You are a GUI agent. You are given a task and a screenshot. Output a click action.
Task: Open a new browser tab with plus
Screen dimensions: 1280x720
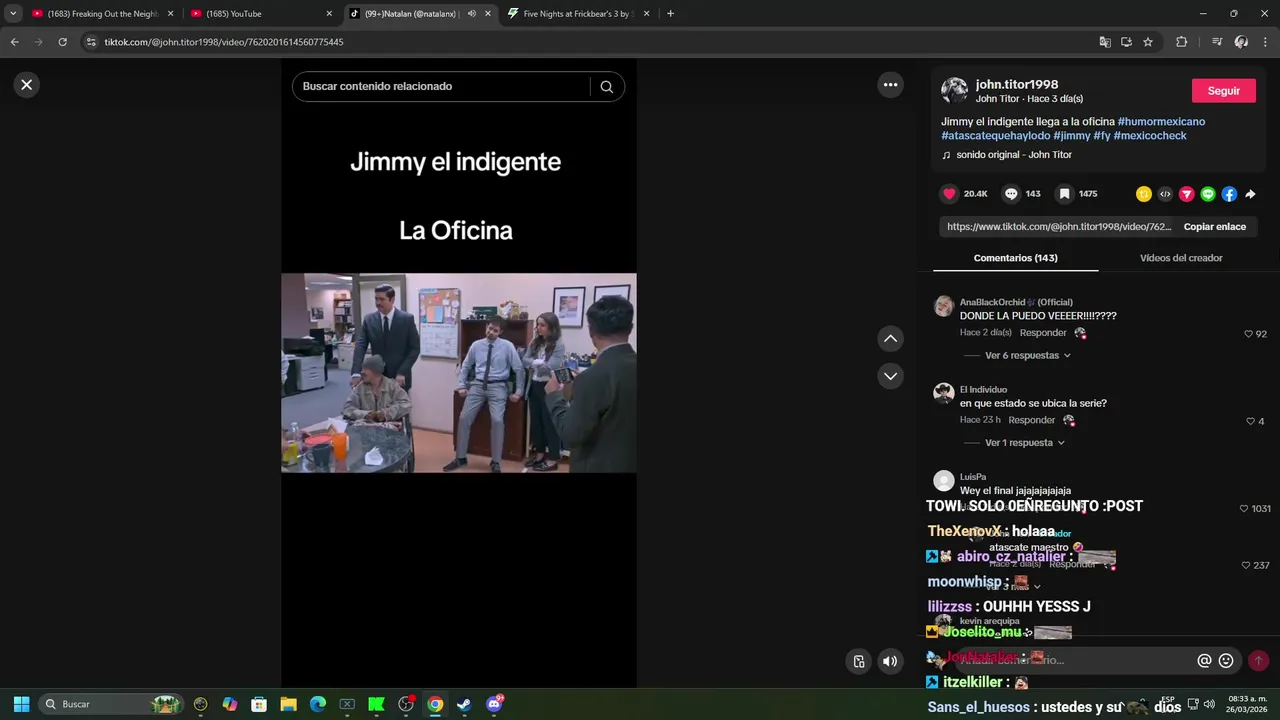tap(670, 14)
